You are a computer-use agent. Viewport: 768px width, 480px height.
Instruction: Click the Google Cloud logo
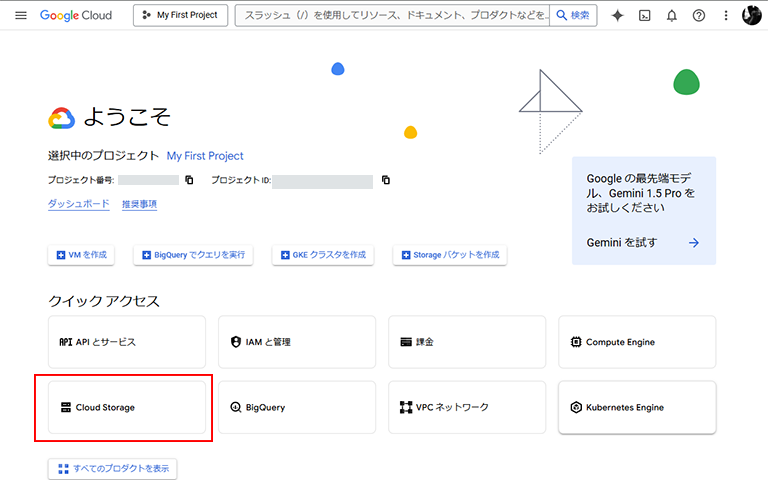76,15
